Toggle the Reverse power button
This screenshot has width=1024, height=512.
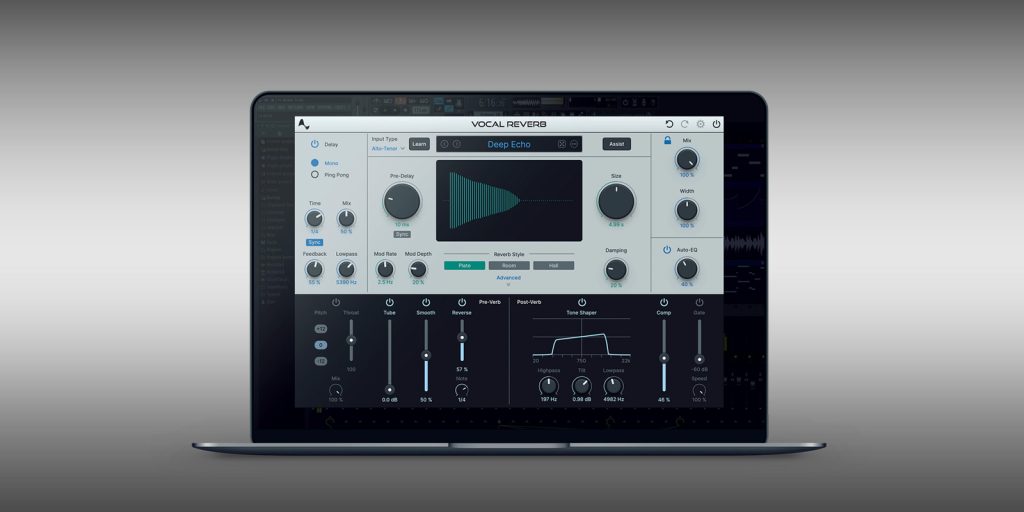click(x=462, y=302)
